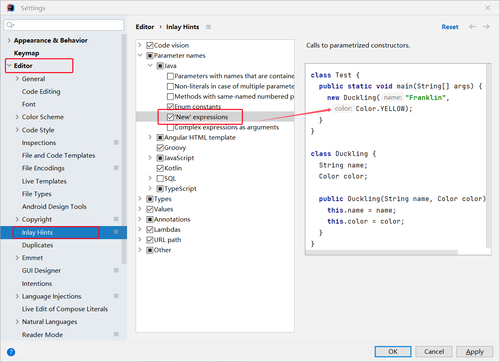Collapse the Java hints node

[150, 66]
